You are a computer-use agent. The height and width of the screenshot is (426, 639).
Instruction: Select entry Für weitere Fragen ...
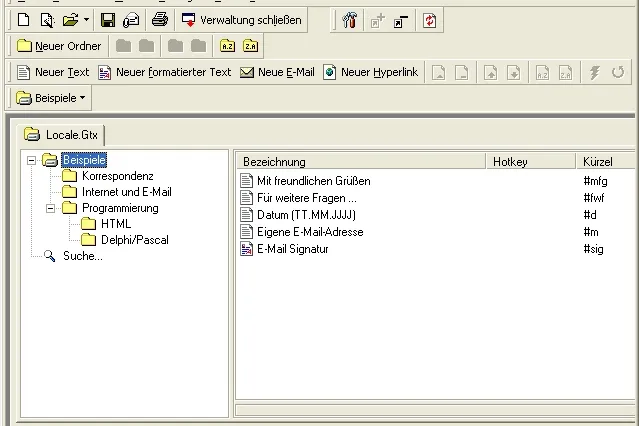(306, 198)
